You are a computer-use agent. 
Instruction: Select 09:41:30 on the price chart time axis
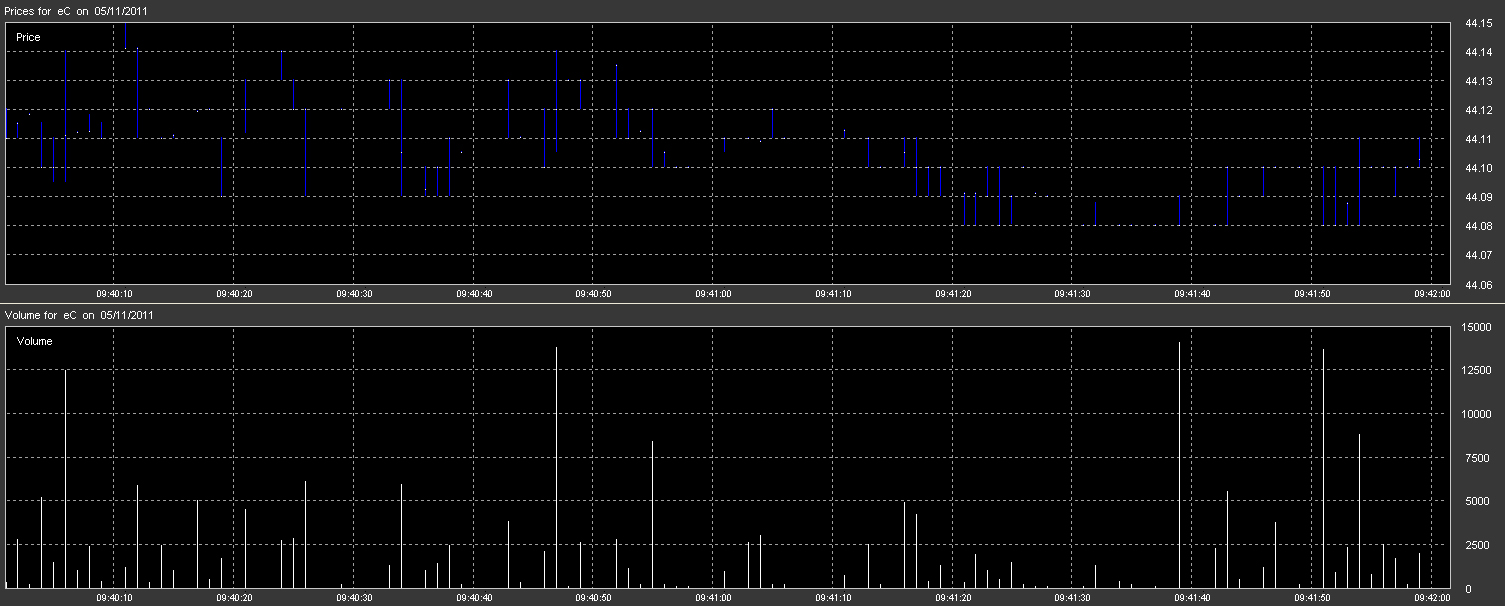coord(1073,294)
